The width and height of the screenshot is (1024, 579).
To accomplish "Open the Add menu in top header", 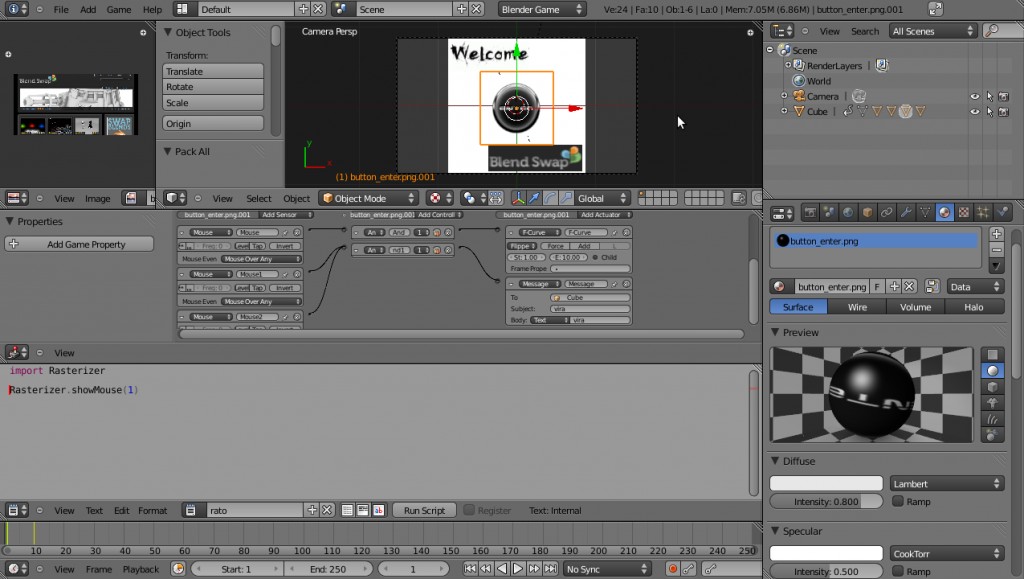I will point(87,9).
